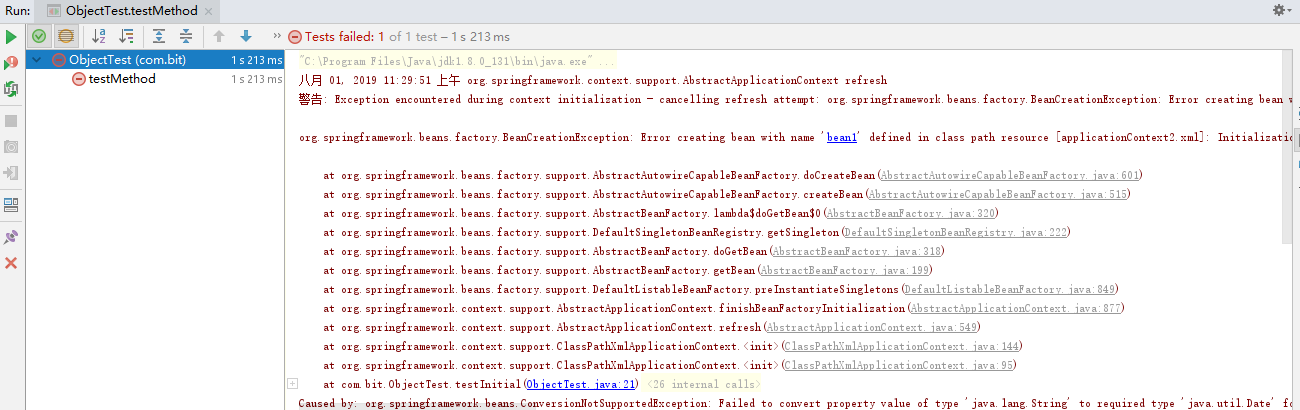Click plus fold icon beside testInitial line
Image resolution: width=1300 pixels, height=410 pixels.
point(292,383)
